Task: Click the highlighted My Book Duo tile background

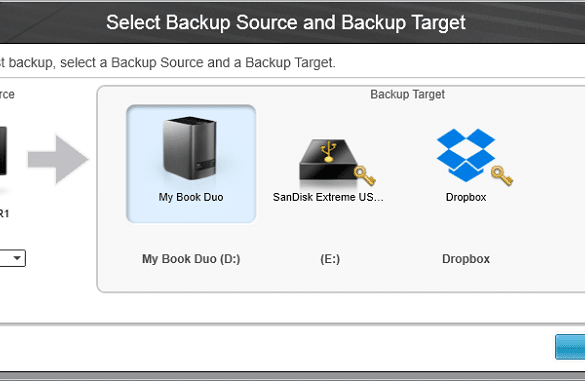Action: [191, 164]
